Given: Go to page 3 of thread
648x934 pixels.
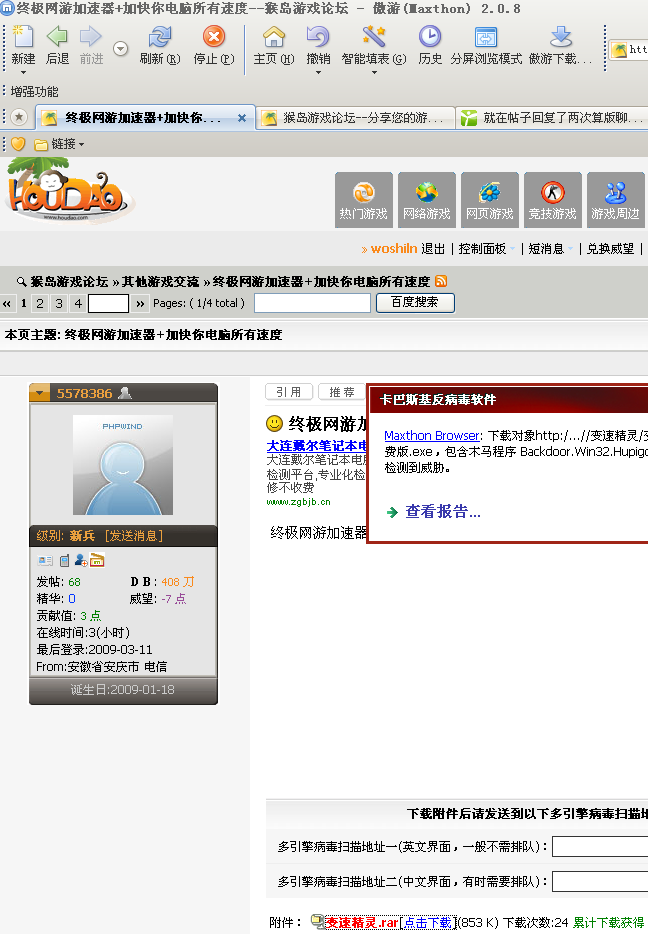Looking at the screenshot, I should (x=59, y=303).
